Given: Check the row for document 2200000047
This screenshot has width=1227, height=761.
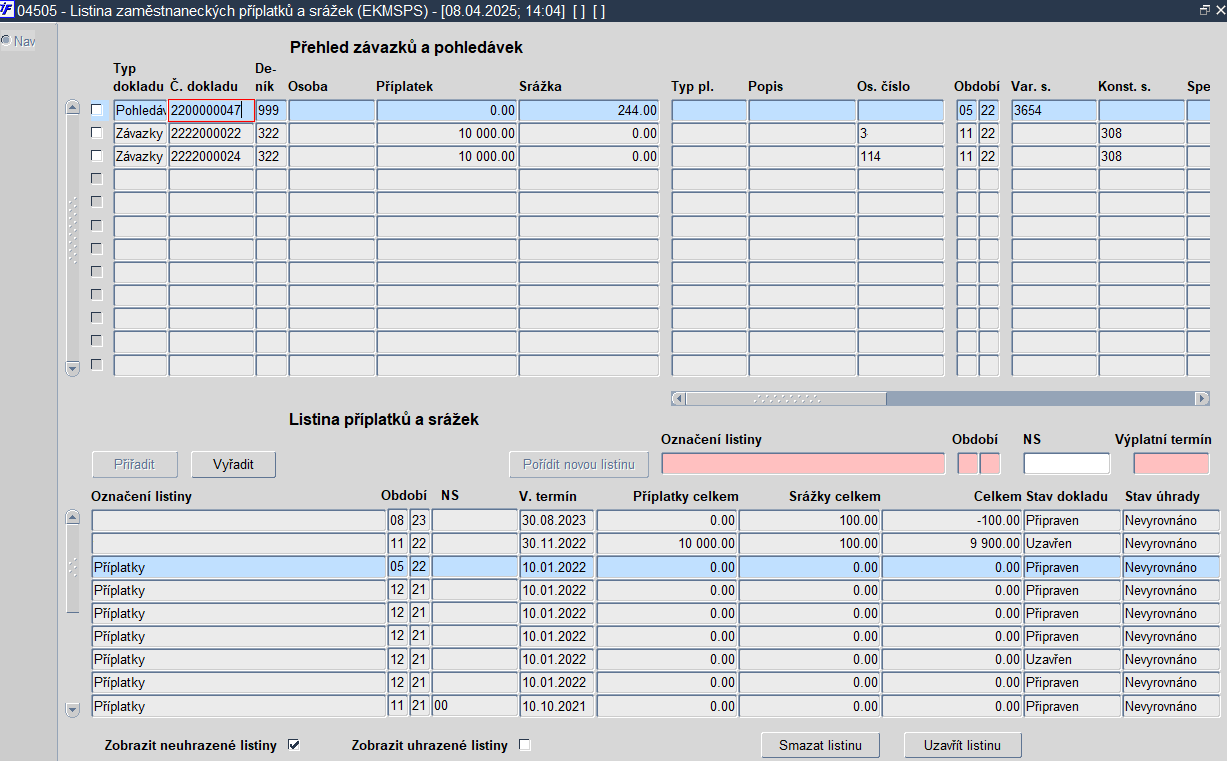Looking at the screenshot, I should click(x=97, y=110).
